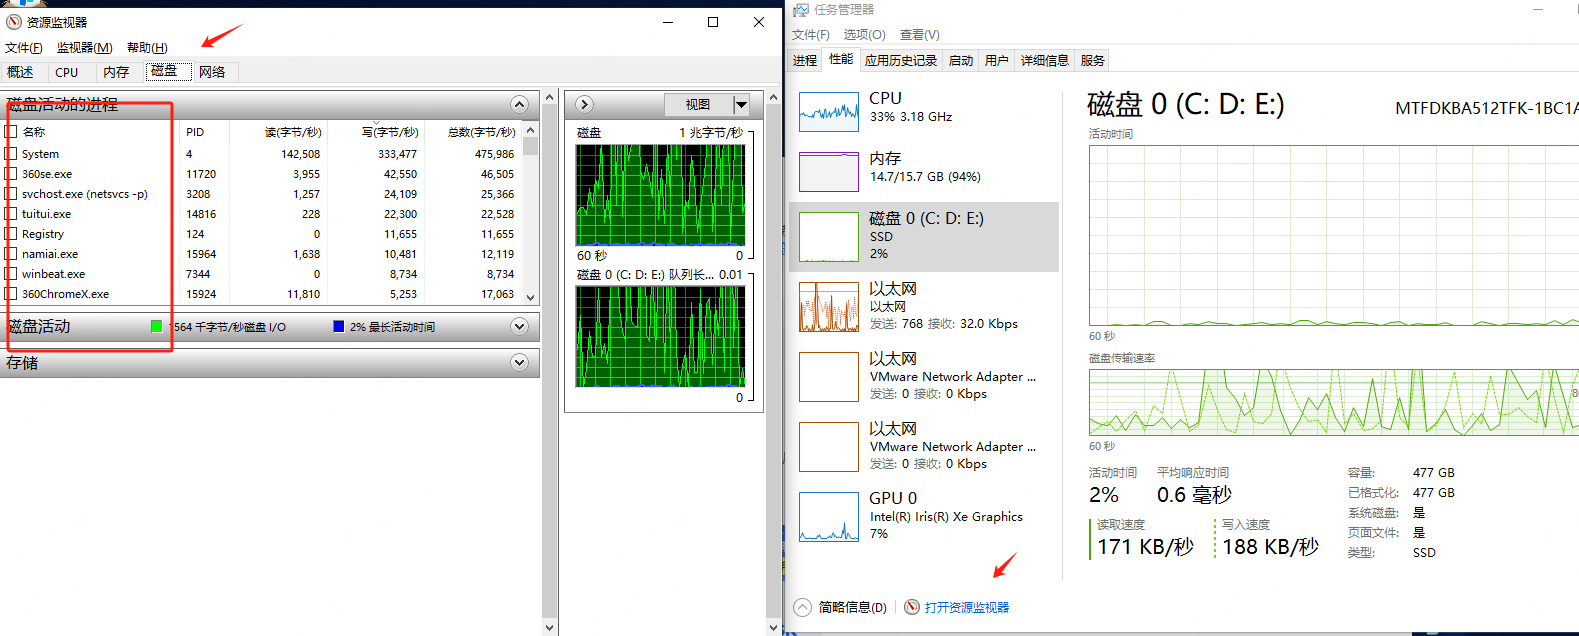The width and height of the screenshot is (1579, 636).
Task: Sort by the 读(字节/秒) column header
Action: tap(279, 132)
